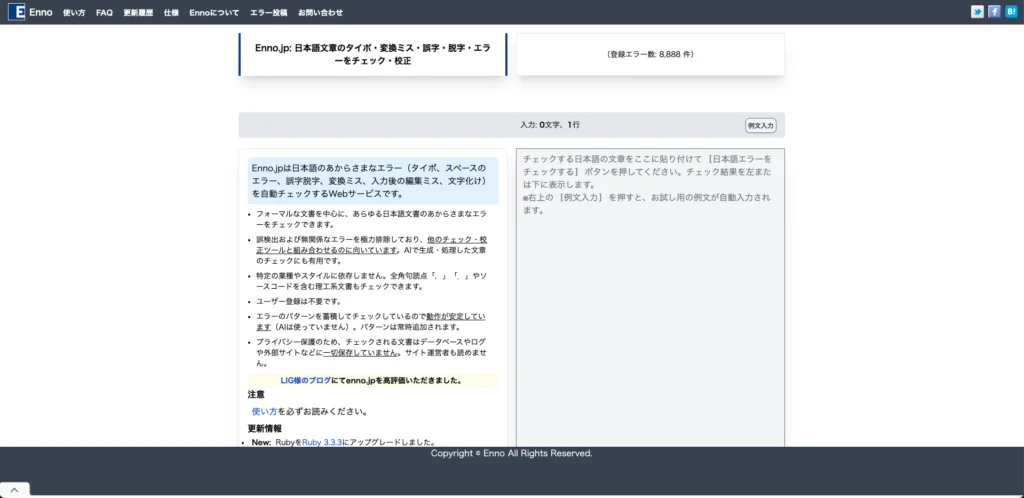Open お問い合わせ contact page
This screenshot has width=1024, height=498.
pyautogui.click(x=320, y=13)
